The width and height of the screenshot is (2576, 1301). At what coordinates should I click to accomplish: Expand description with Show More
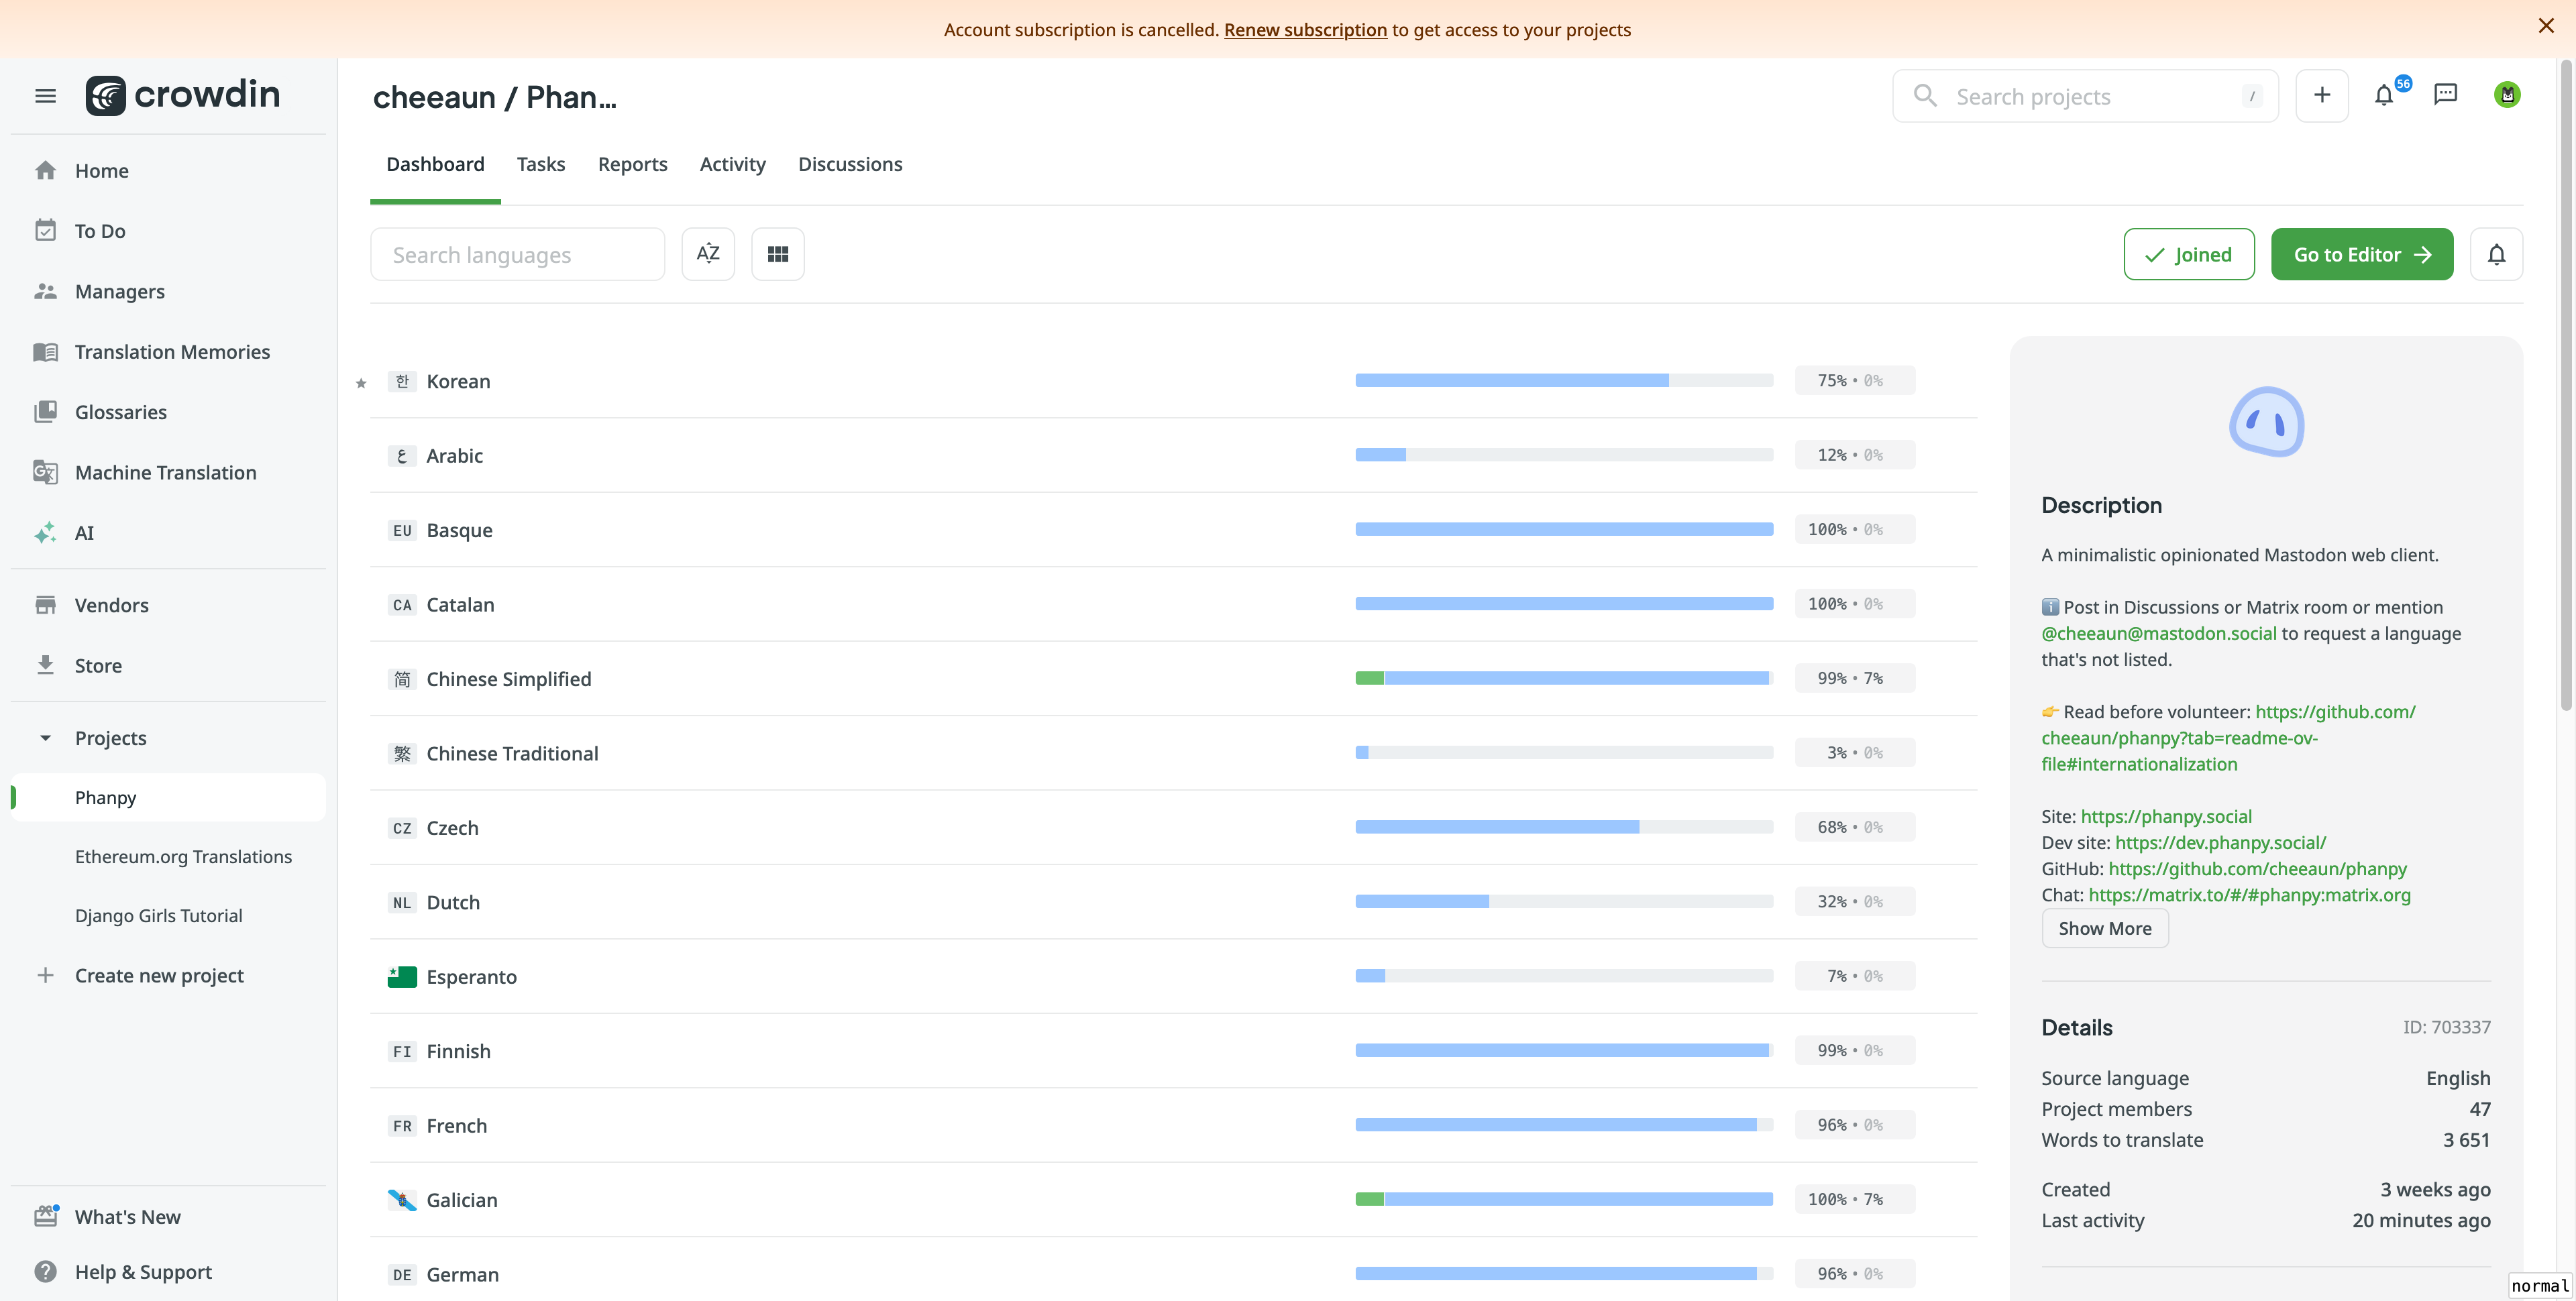(2104, 928)
